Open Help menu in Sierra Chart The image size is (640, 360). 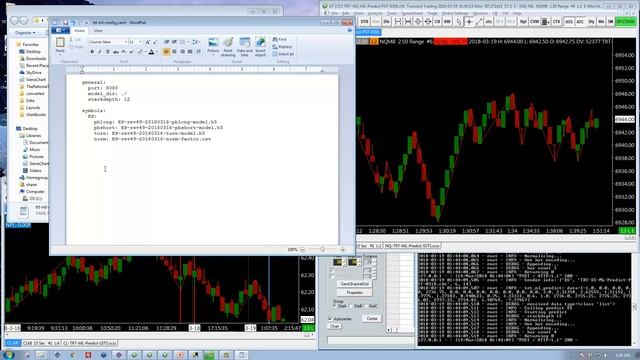517,13
